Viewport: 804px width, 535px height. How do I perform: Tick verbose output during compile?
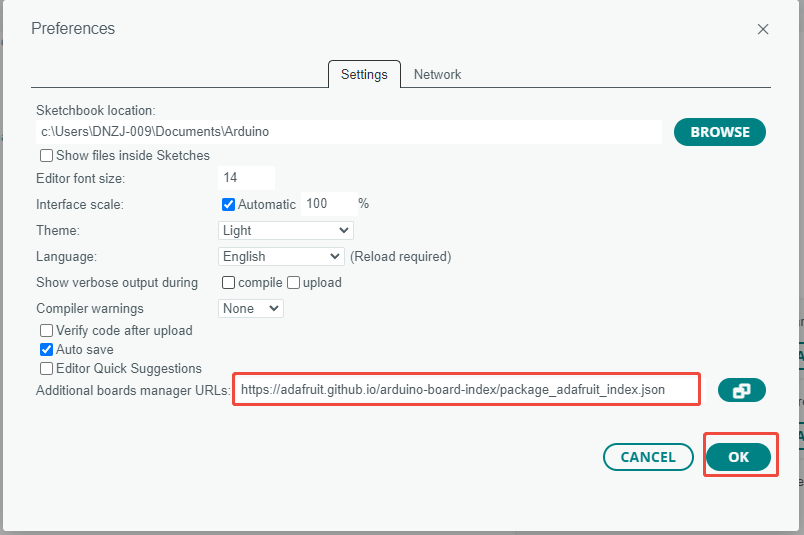(228, 283)
